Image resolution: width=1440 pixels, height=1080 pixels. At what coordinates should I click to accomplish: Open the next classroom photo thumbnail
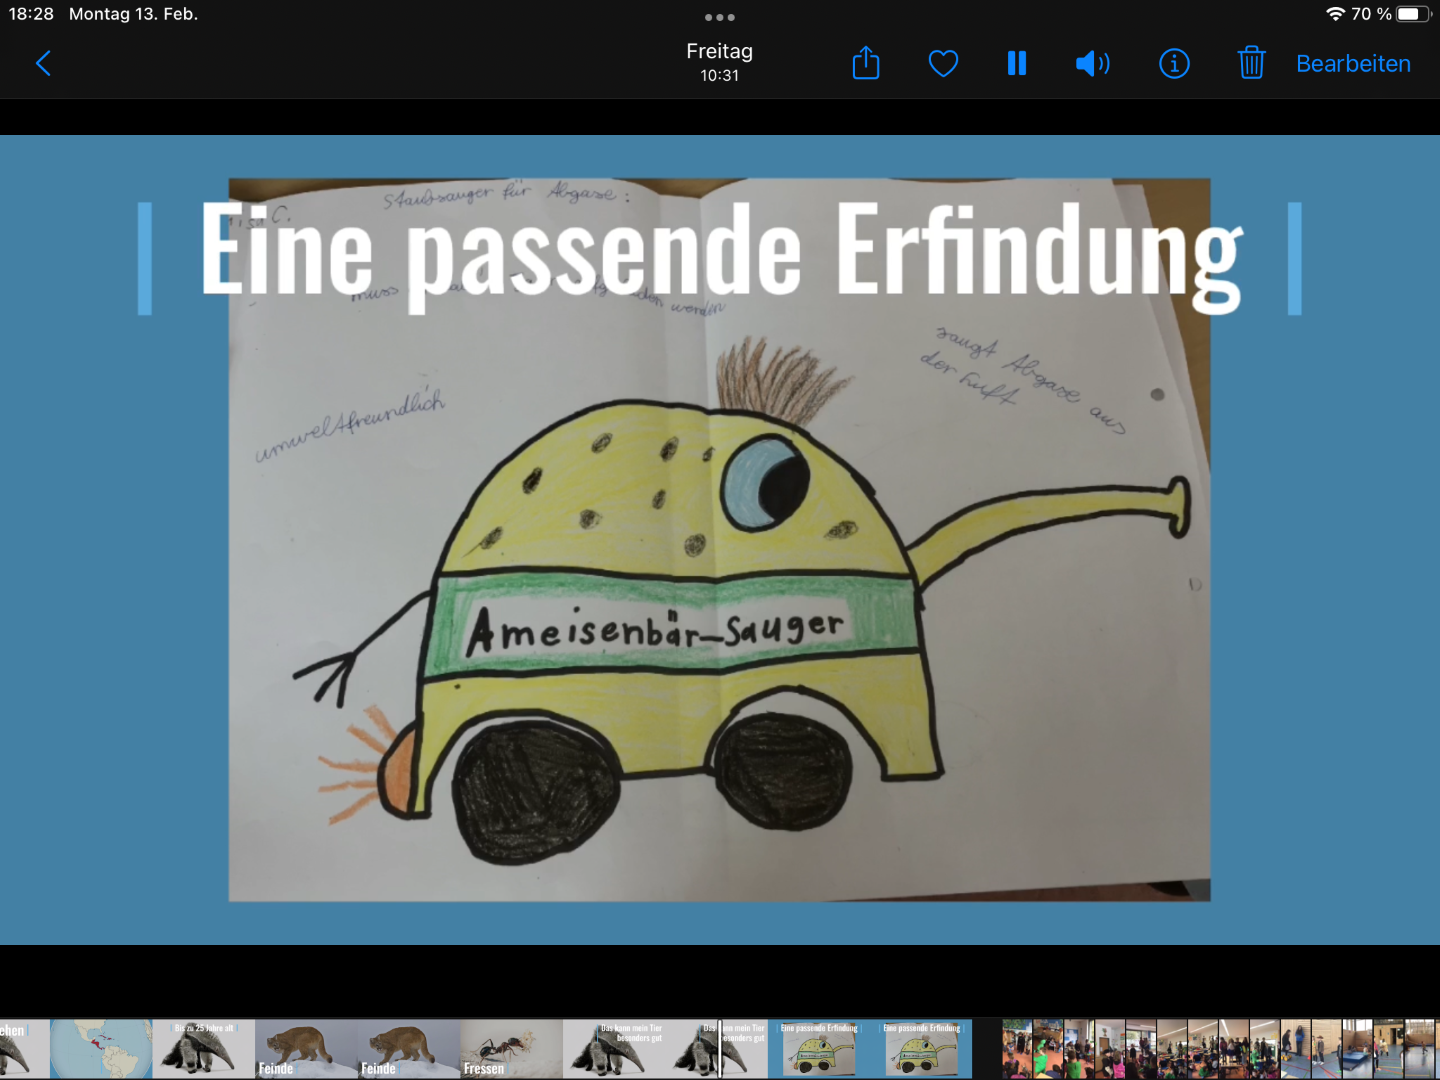pos(1017,1049)
